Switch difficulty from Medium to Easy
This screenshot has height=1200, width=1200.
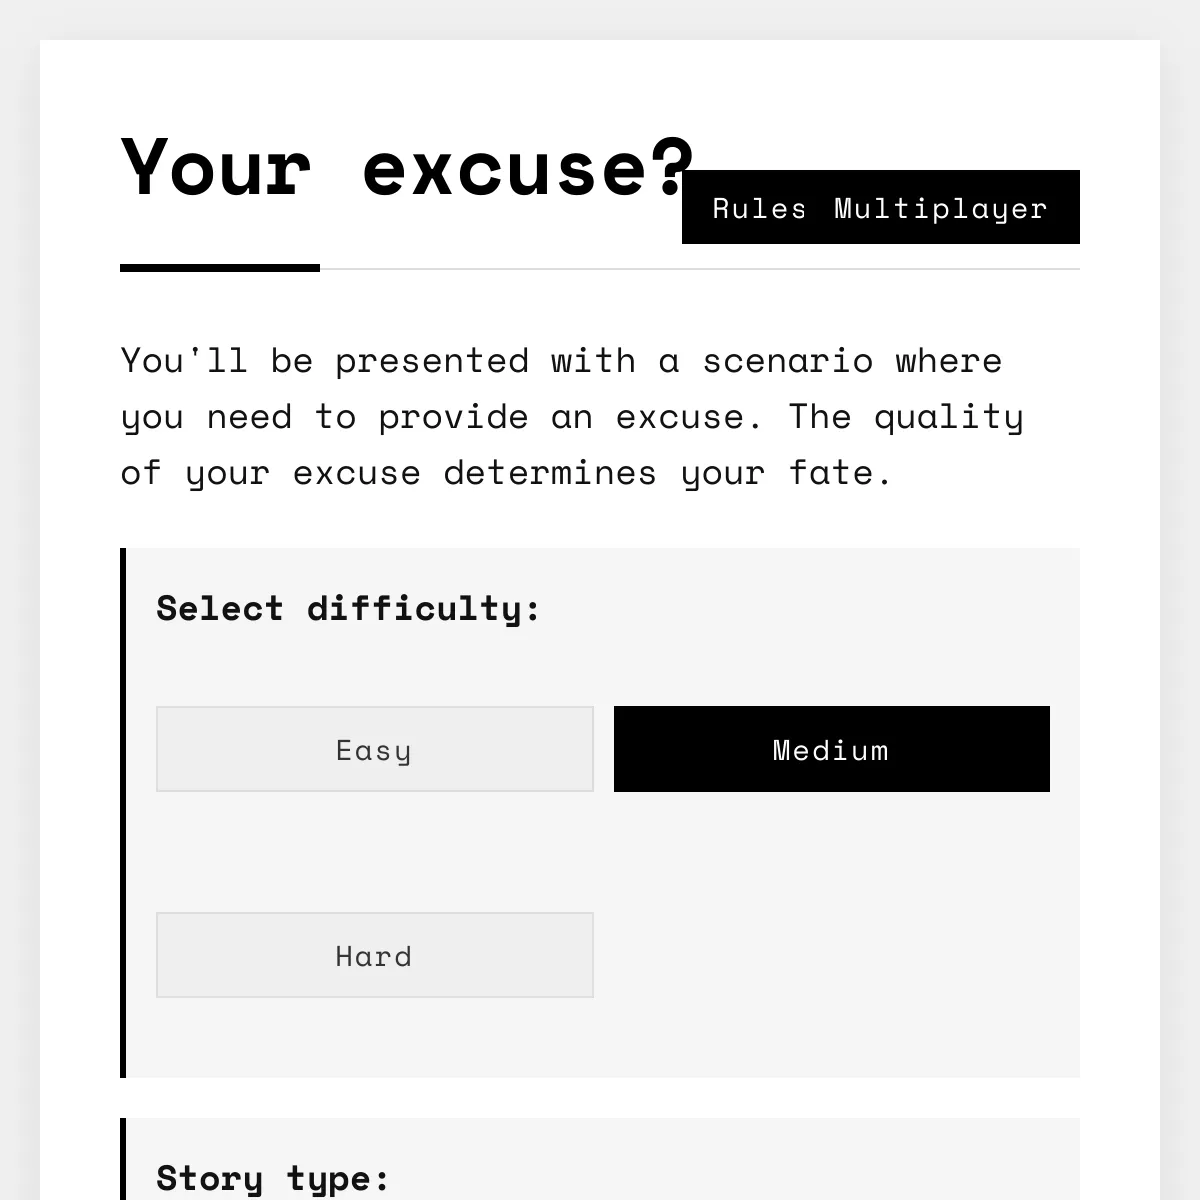point(374,749)
